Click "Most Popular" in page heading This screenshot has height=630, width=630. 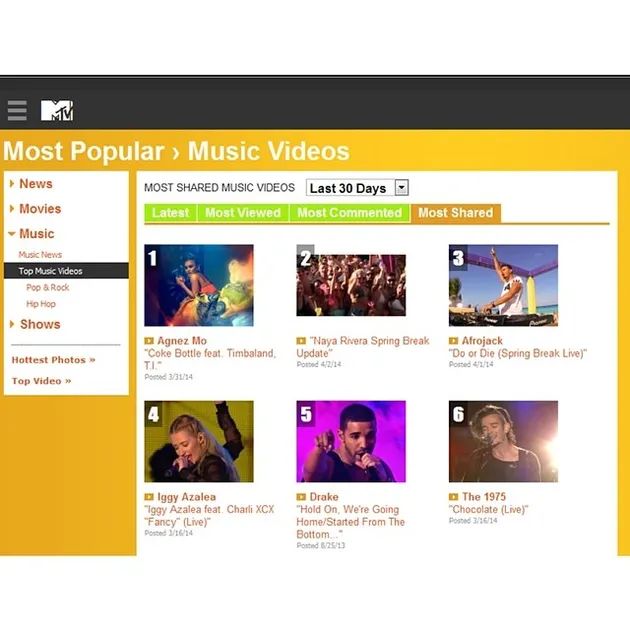(84, 151)
